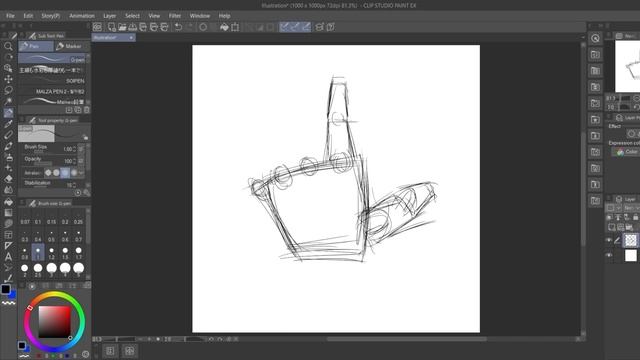The width and height of the screenshot is (640, 360).
Task: Click the New document icon in command bar
Action: tap(111, 27)
